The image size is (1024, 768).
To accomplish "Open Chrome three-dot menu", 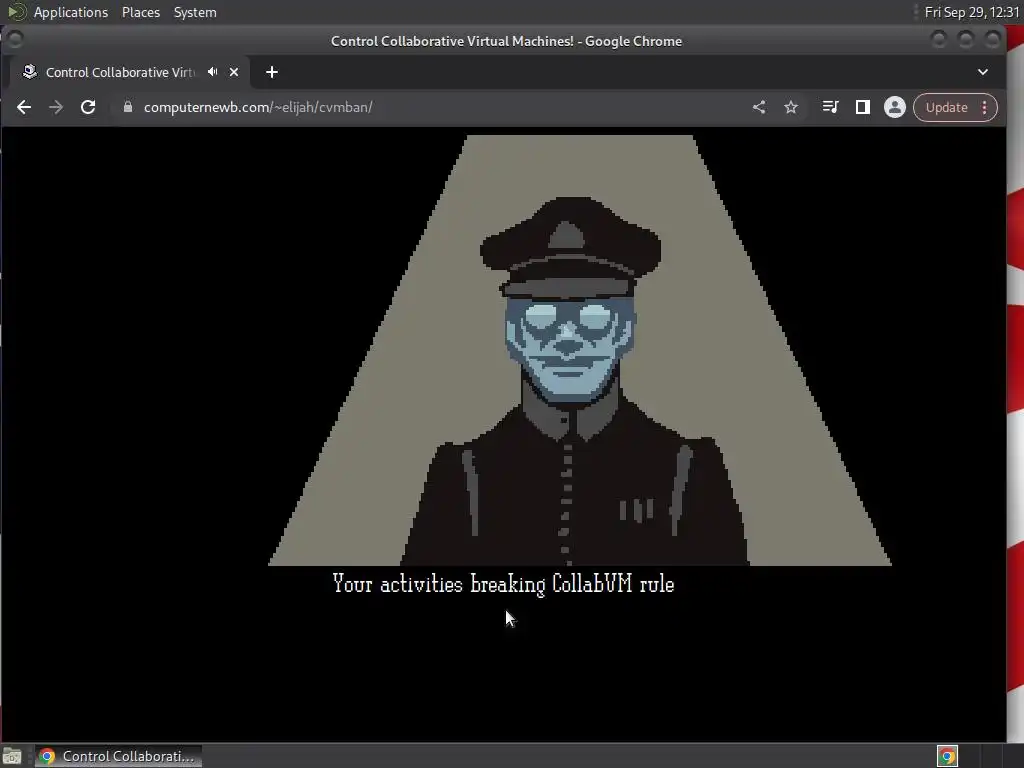I will (x=985, y=108).
